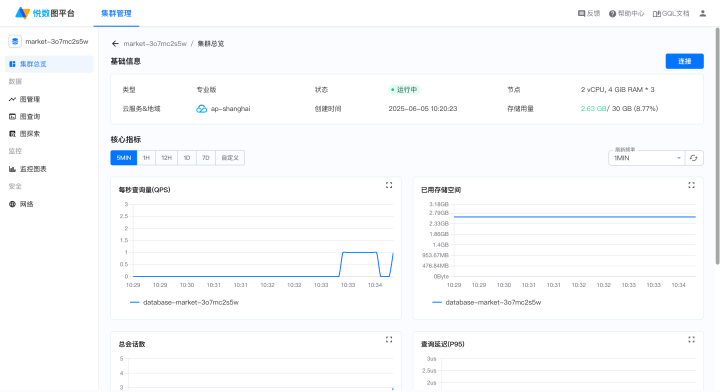Viewport: 720px width, 392px height.
Task: Select the 1D time range
Action: click(x=186, y=157)
